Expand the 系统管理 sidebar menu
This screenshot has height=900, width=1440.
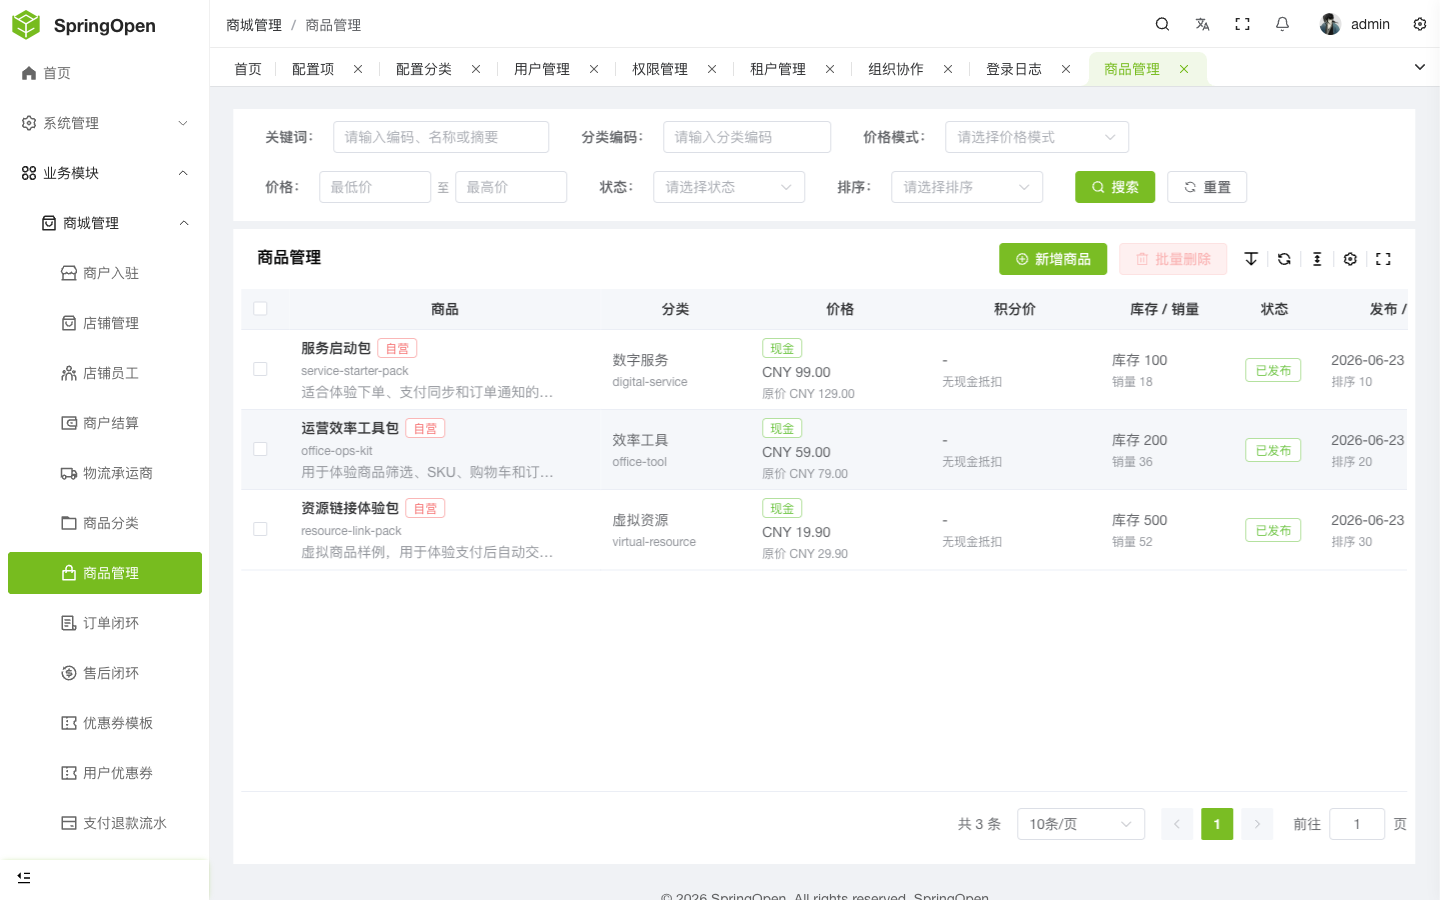click(x=105, y=123)
